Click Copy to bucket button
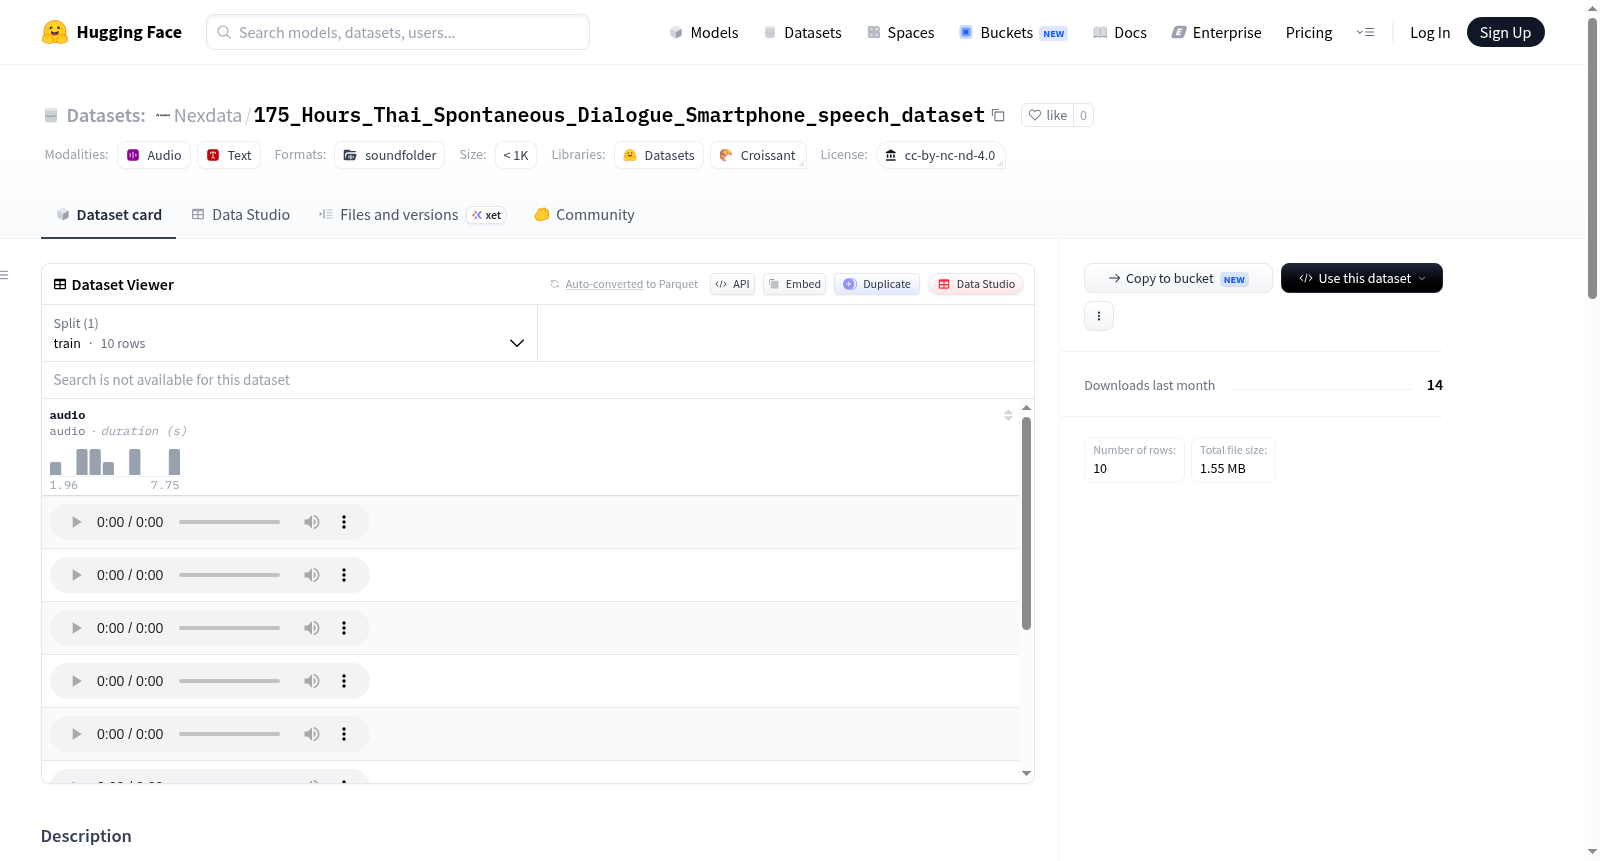The image size is (1600, 861). click(x=1178, y=278)
